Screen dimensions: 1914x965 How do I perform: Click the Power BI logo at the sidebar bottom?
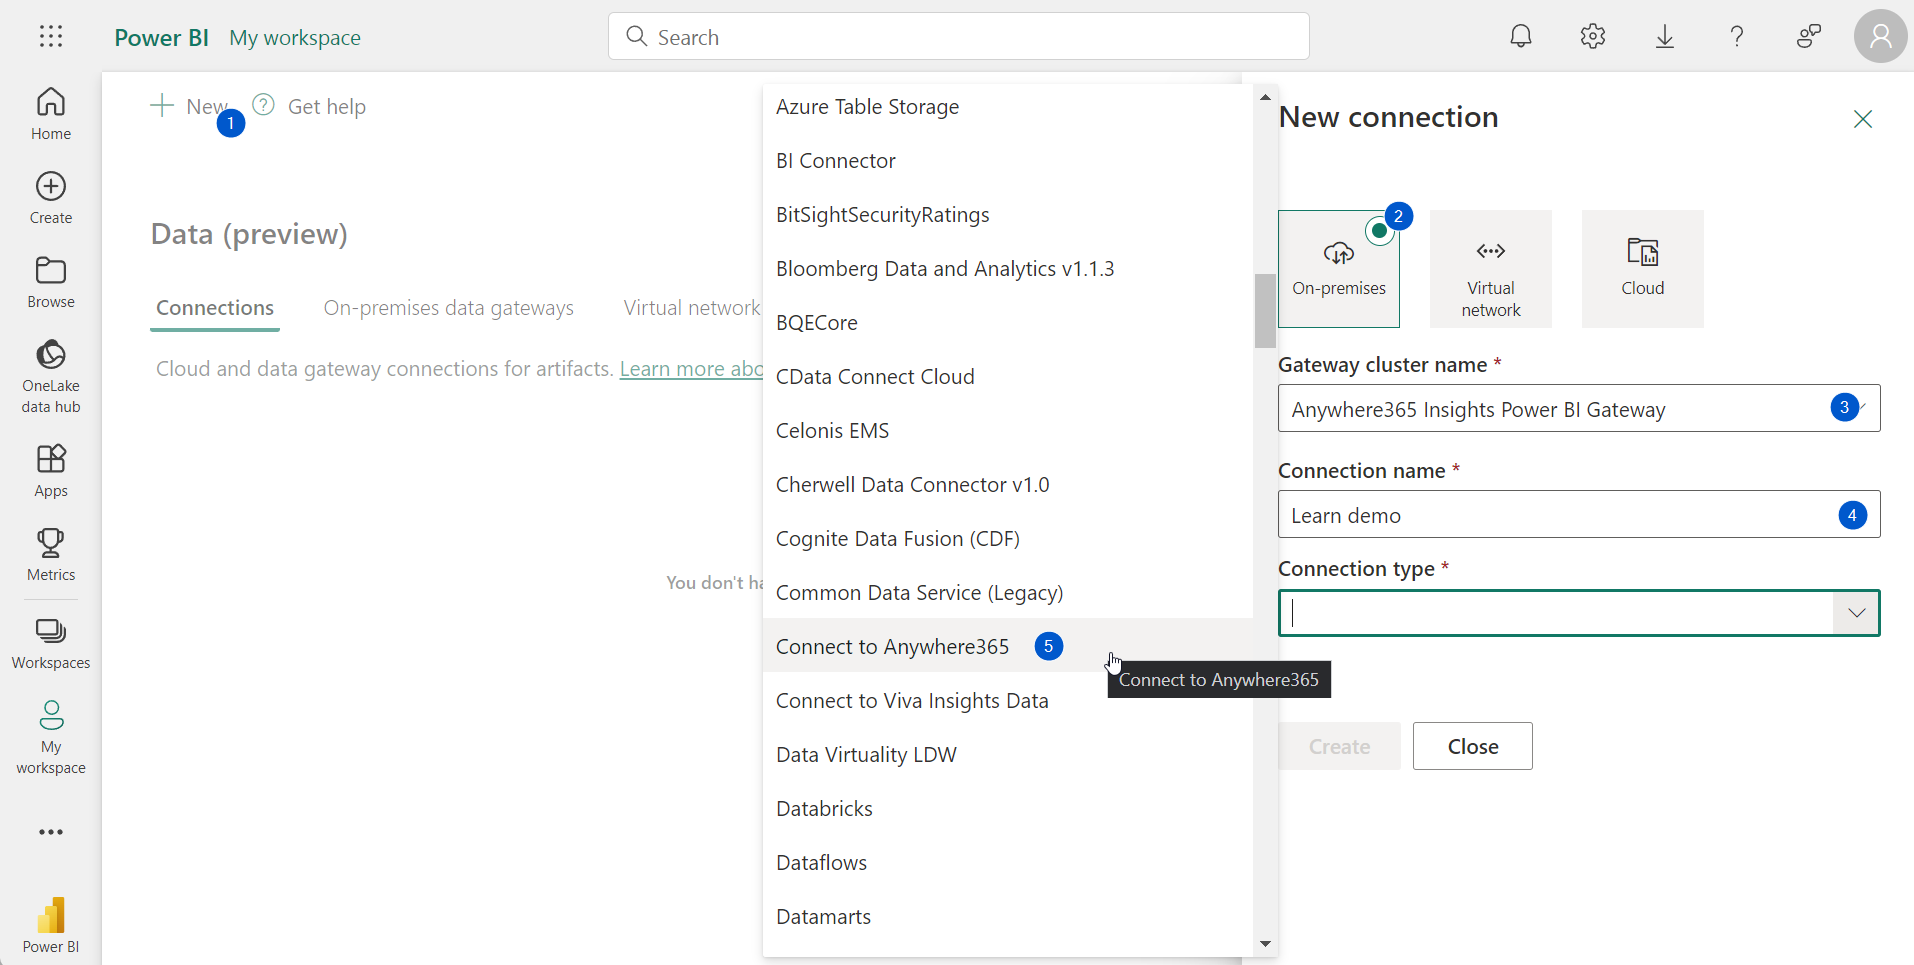pos(51,926)
